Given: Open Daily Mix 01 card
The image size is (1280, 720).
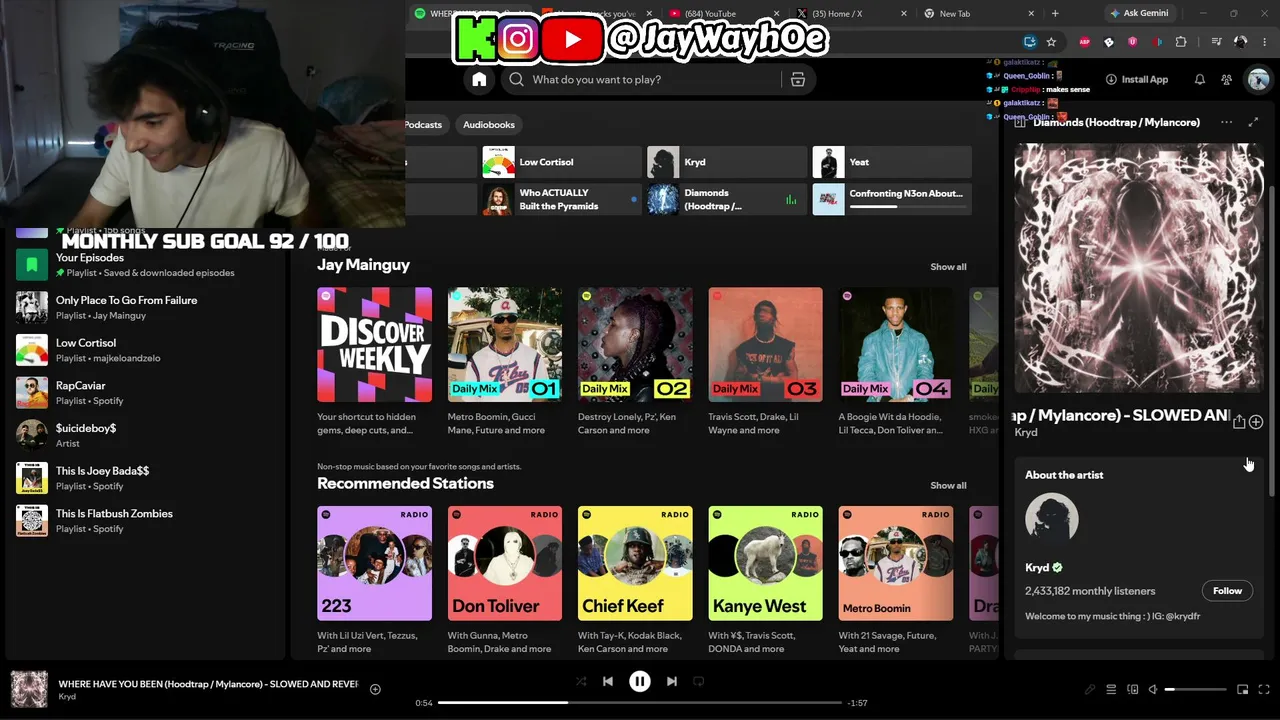Looking at the screenshot, I should 505,362.
